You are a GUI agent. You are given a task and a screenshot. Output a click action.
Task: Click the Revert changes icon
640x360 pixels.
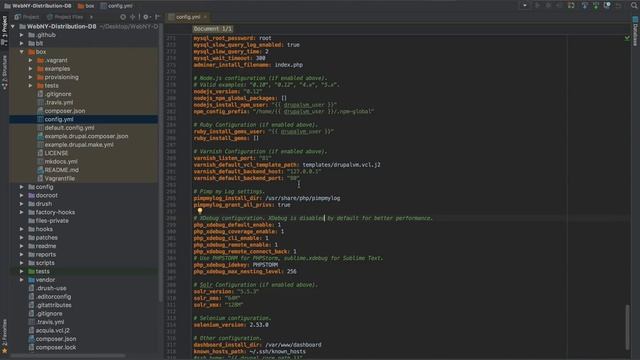pos(619,5)
